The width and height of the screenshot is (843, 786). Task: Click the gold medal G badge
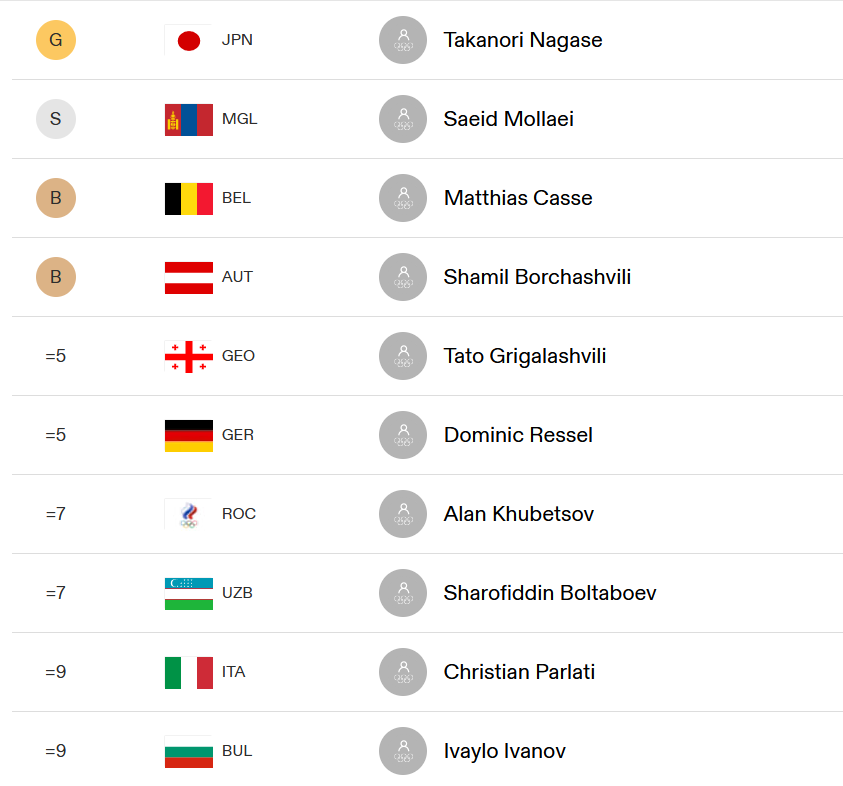point(56,40)
